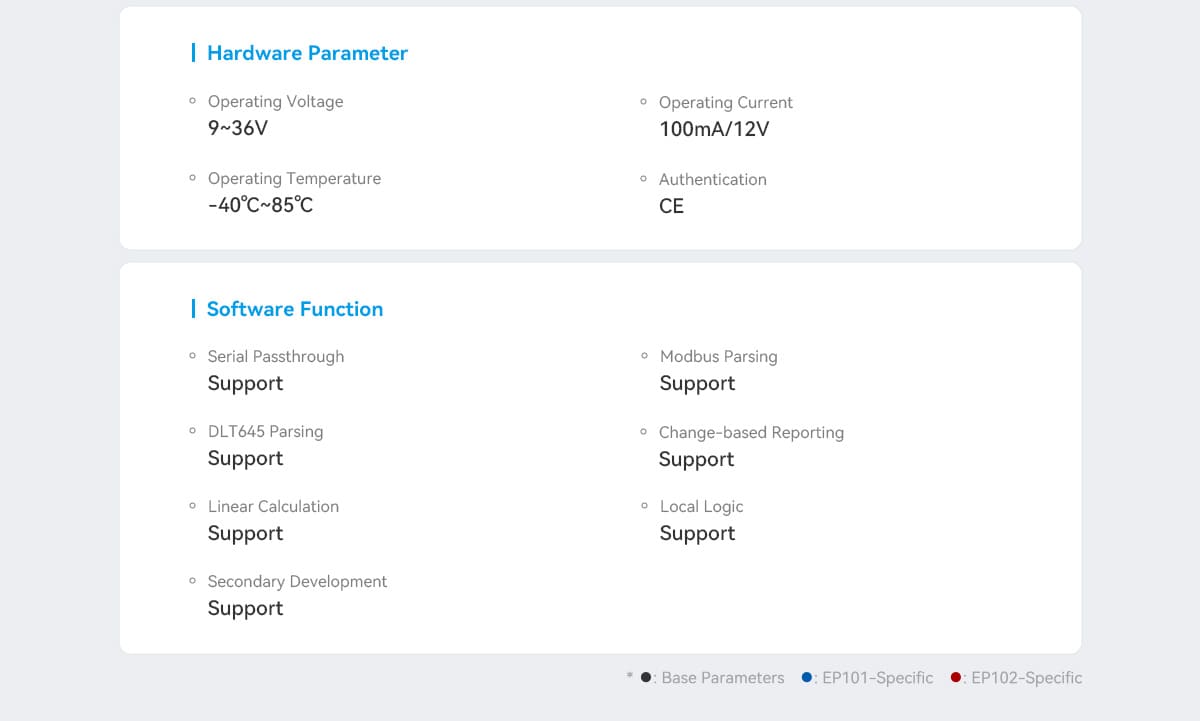The image size is (1200, 721).
Task: Click the 9~36V voltage value
Action: click(238, 128)
